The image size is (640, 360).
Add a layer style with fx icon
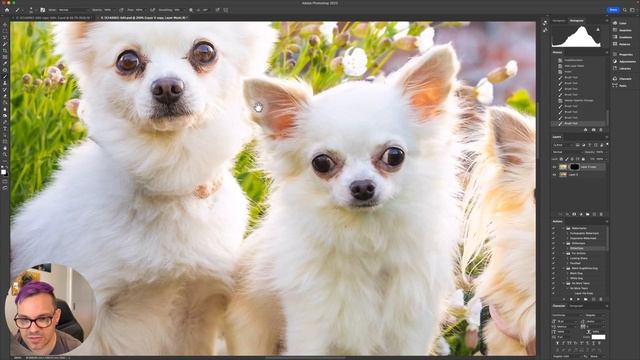pos(567,214)
